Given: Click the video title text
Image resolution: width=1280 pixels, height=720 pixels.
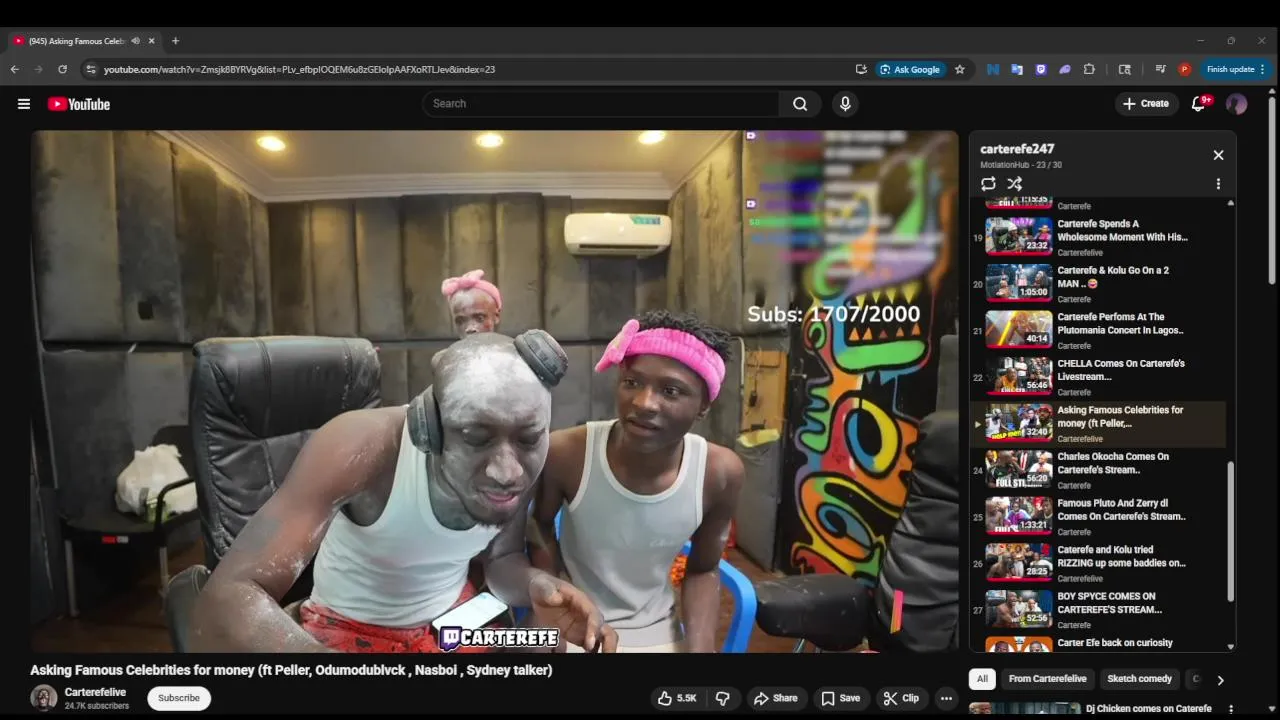Looking at the screenshot, I should (291, 670).
